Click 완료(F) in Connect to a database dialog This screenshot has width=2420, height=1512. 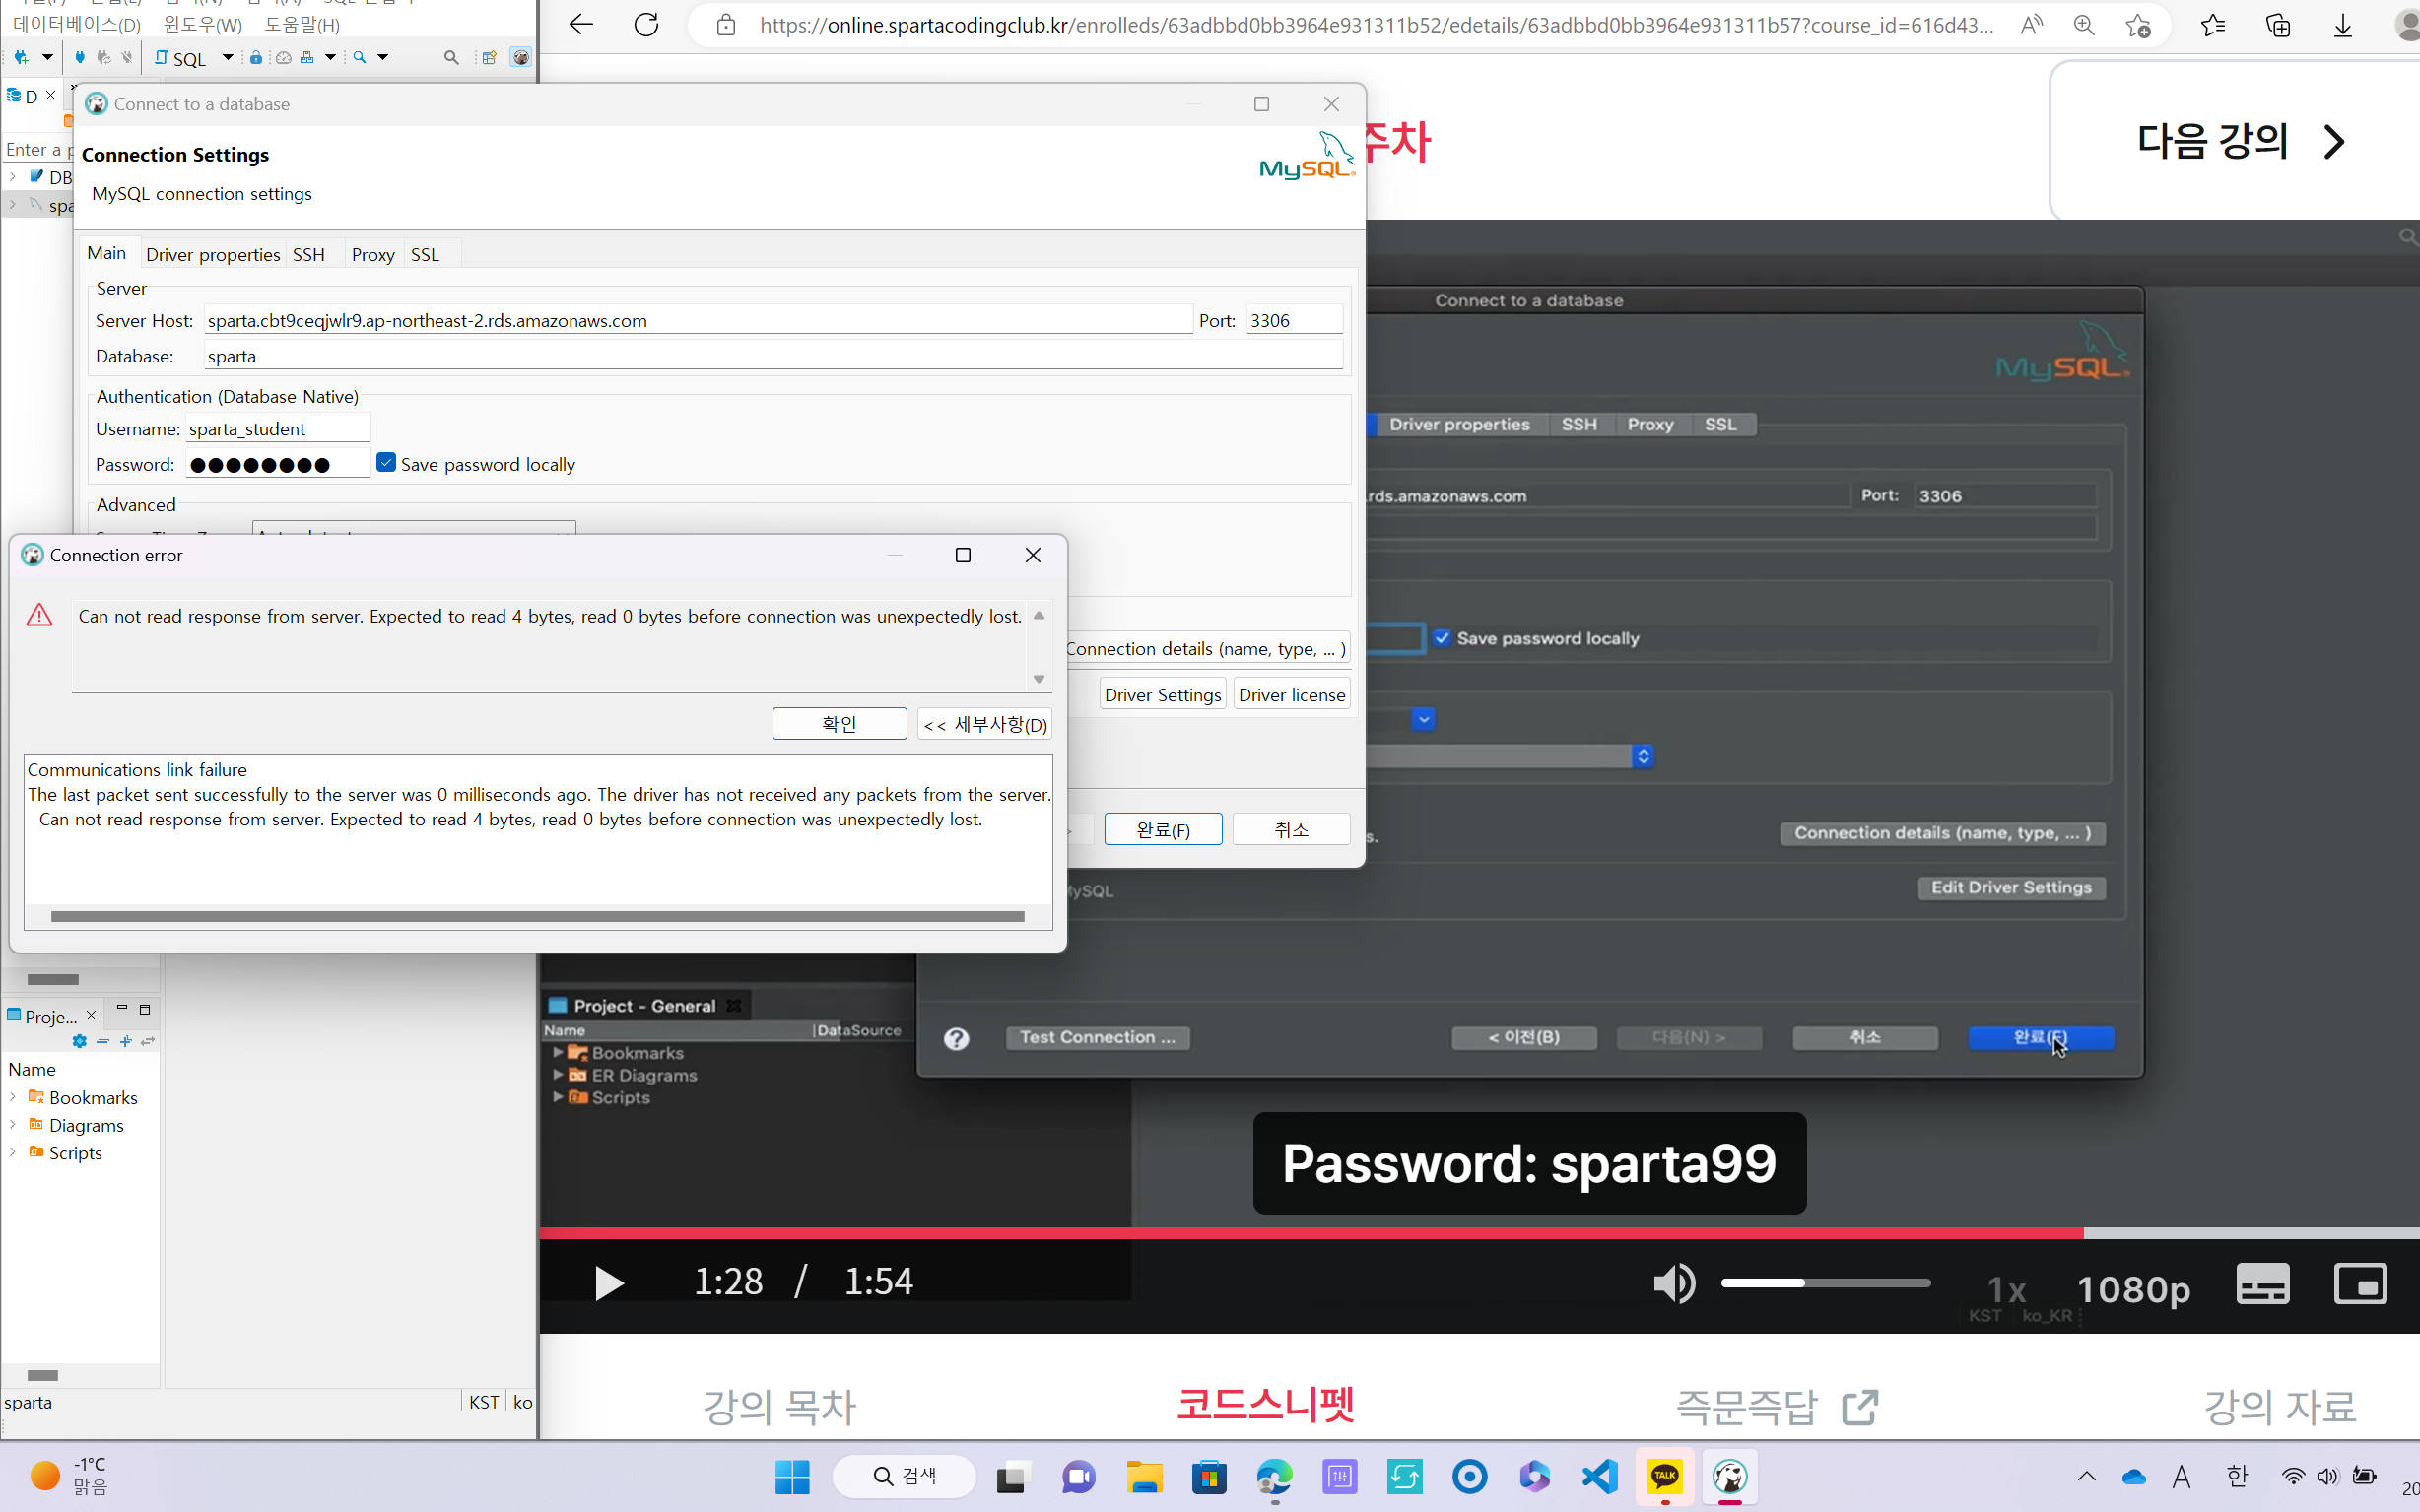[1163, 829]
